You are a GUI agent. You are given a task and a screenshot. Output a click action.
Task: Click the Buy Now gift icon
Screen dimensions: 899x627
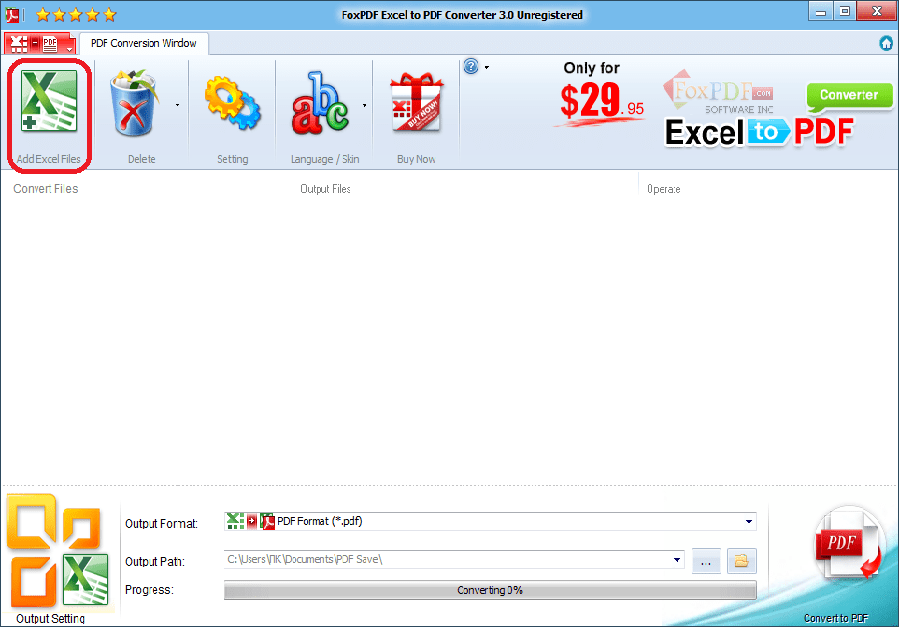click(x=416, y=105)
